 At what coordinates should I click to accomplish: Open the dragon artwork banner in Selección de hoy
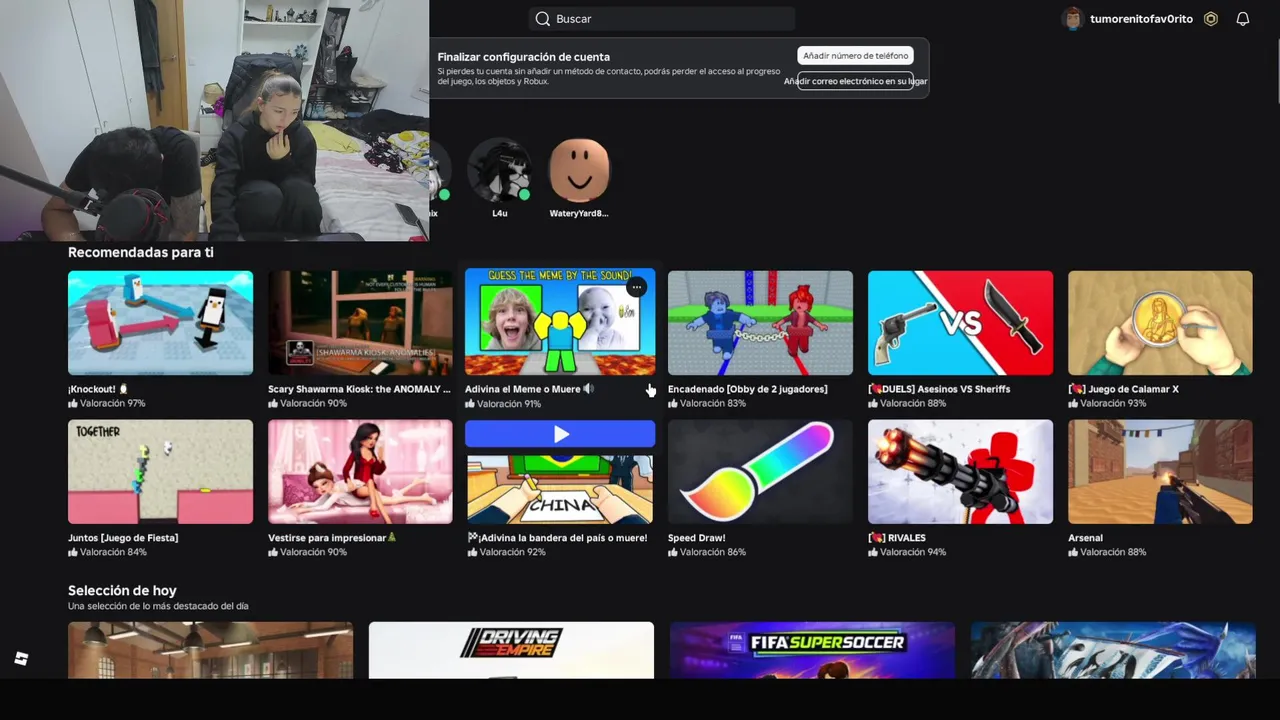1113,650
